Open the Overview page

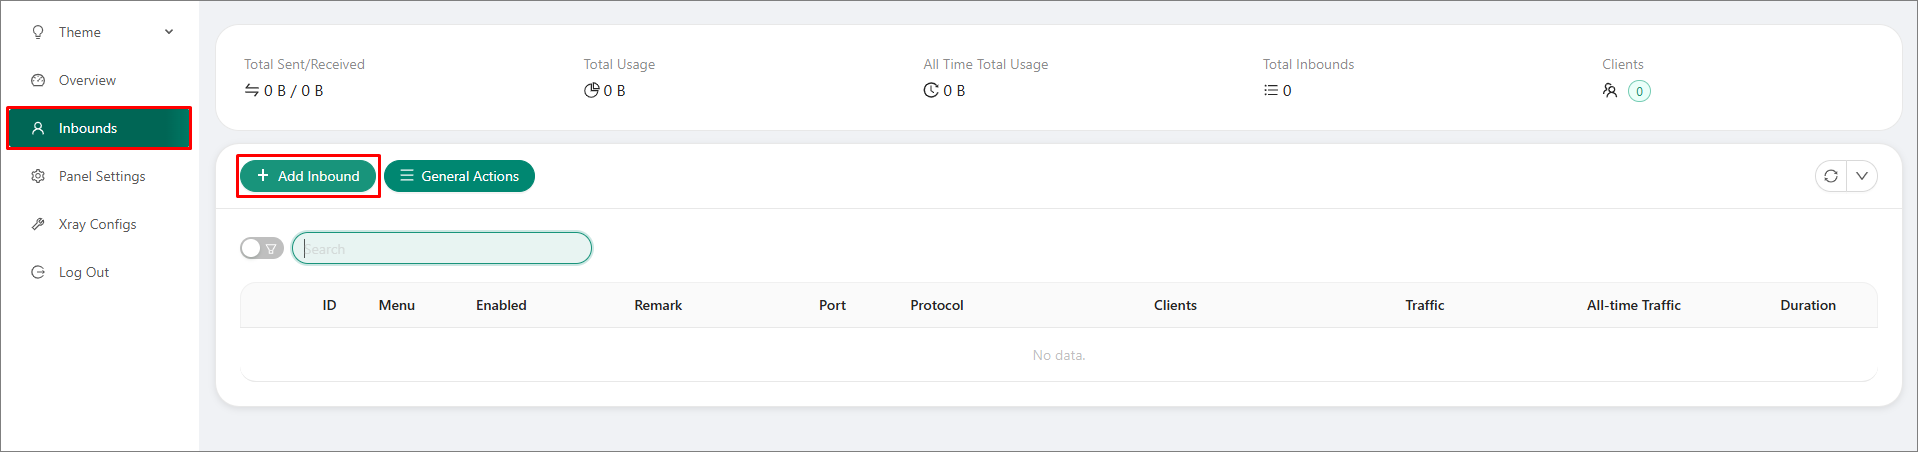(87, 80)
